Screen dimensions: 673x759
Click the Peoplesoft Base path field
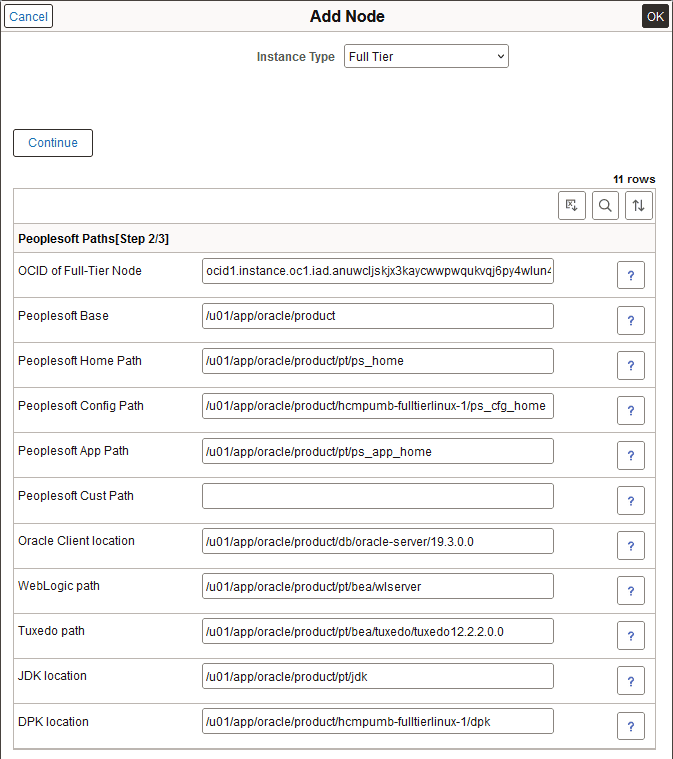coord(378,316)
